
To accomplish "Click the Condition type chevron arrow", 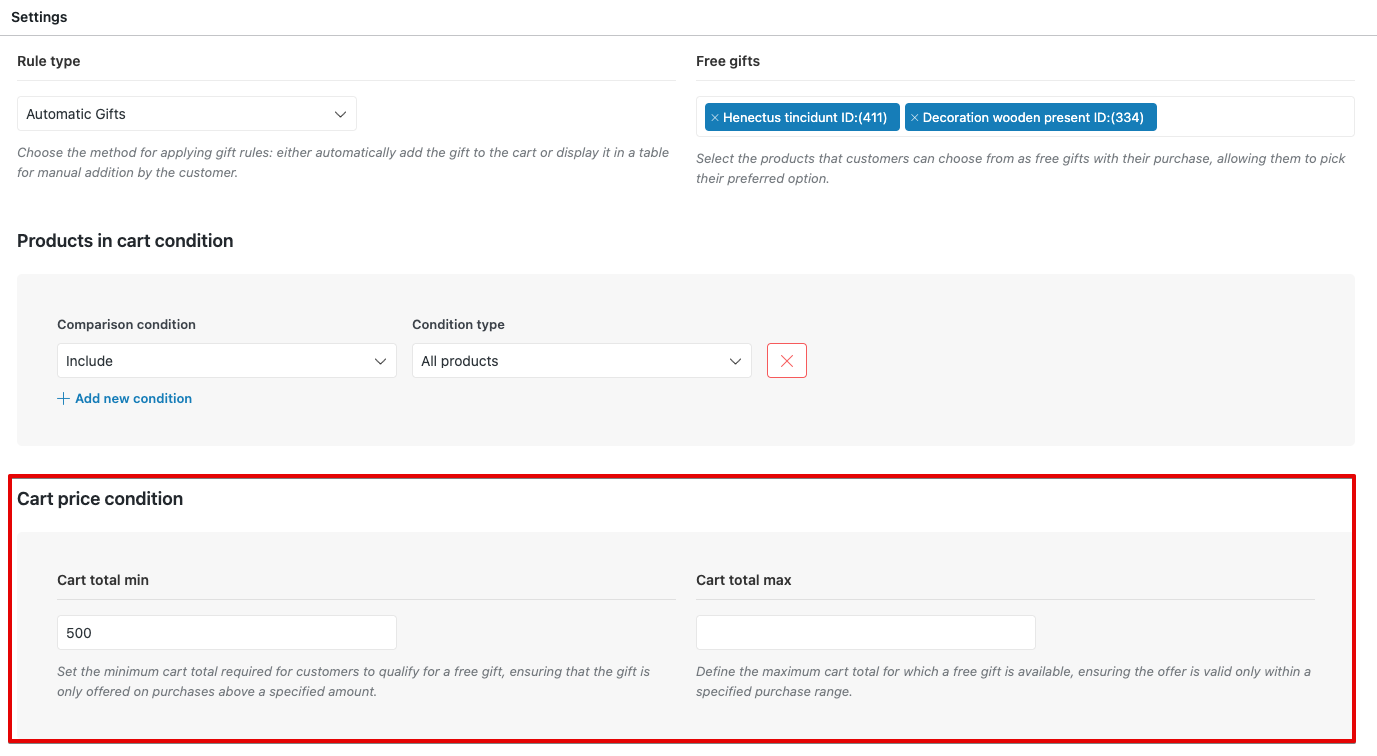I will point(735,361).
